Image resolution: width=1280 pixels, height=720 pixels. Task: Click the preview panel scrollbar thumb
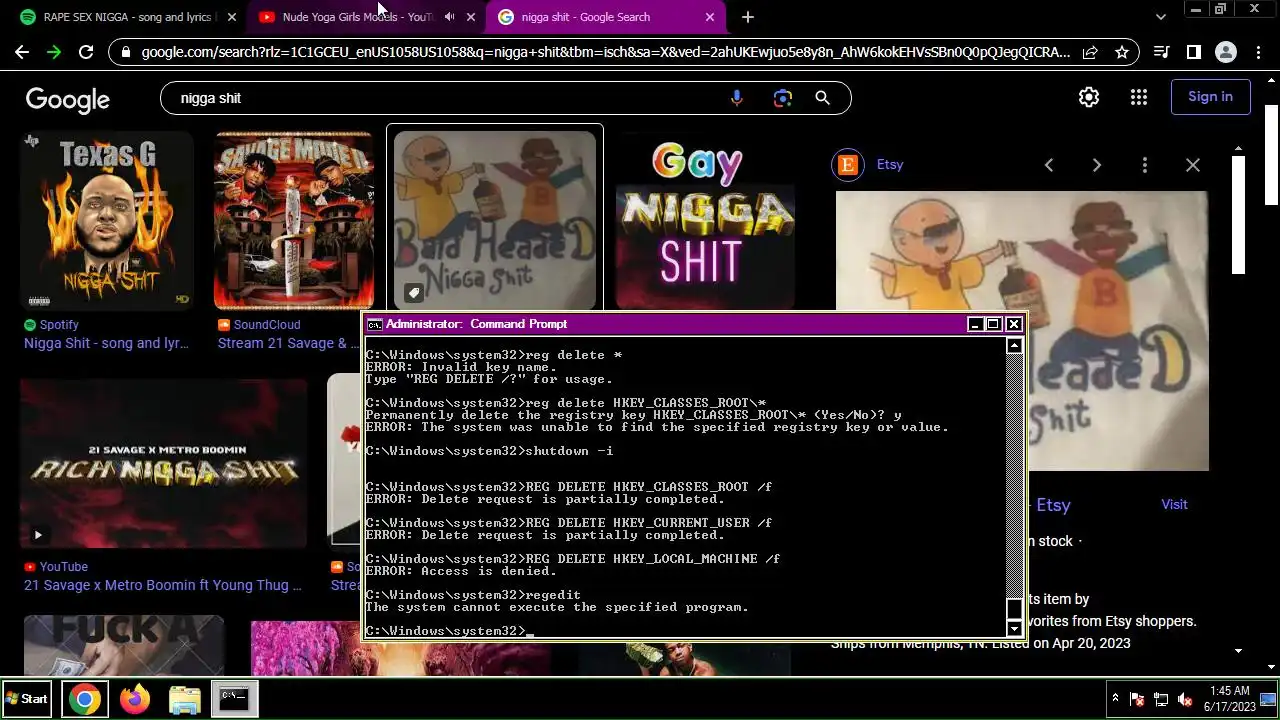coord(1239,213)
